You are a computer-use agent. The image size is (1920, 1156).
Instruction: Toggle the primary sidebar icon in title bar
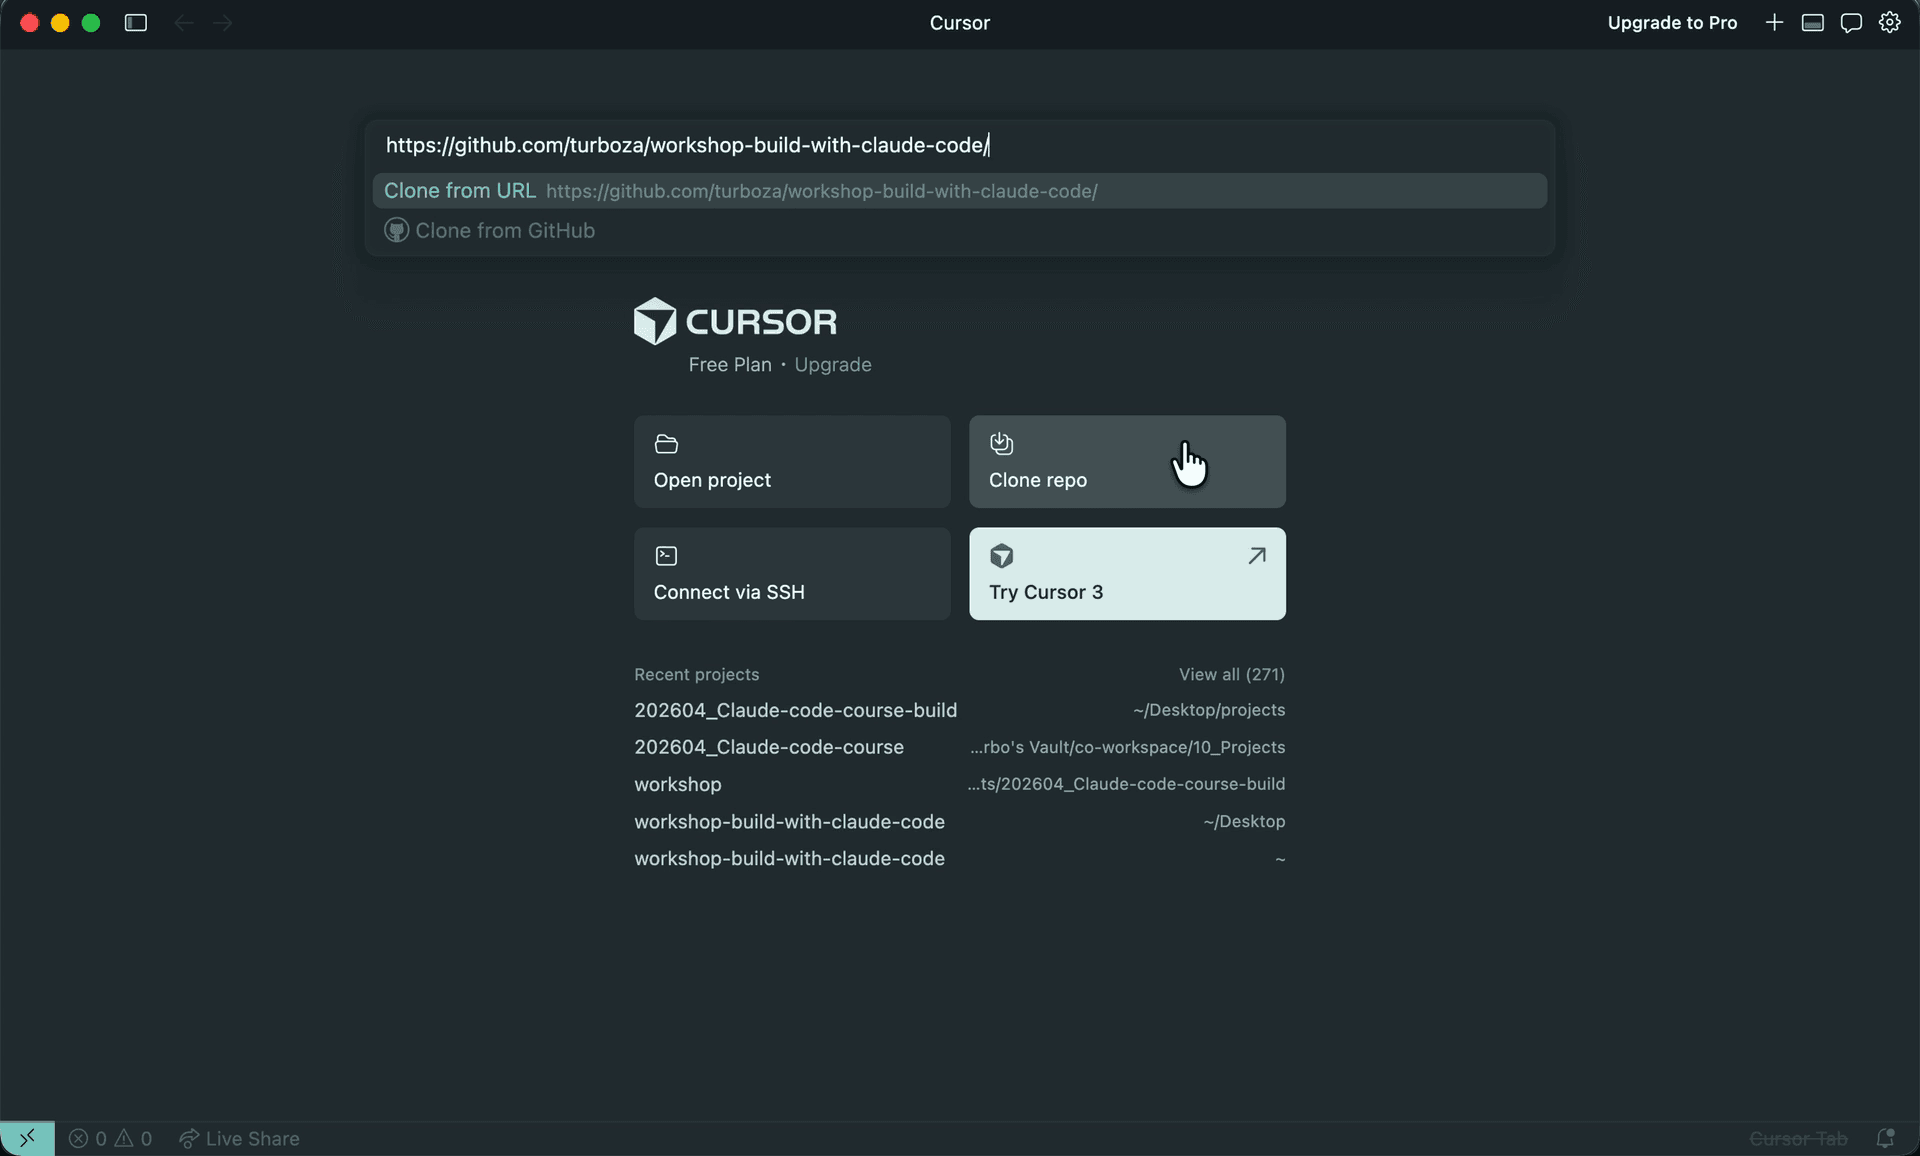pos(136,23)
